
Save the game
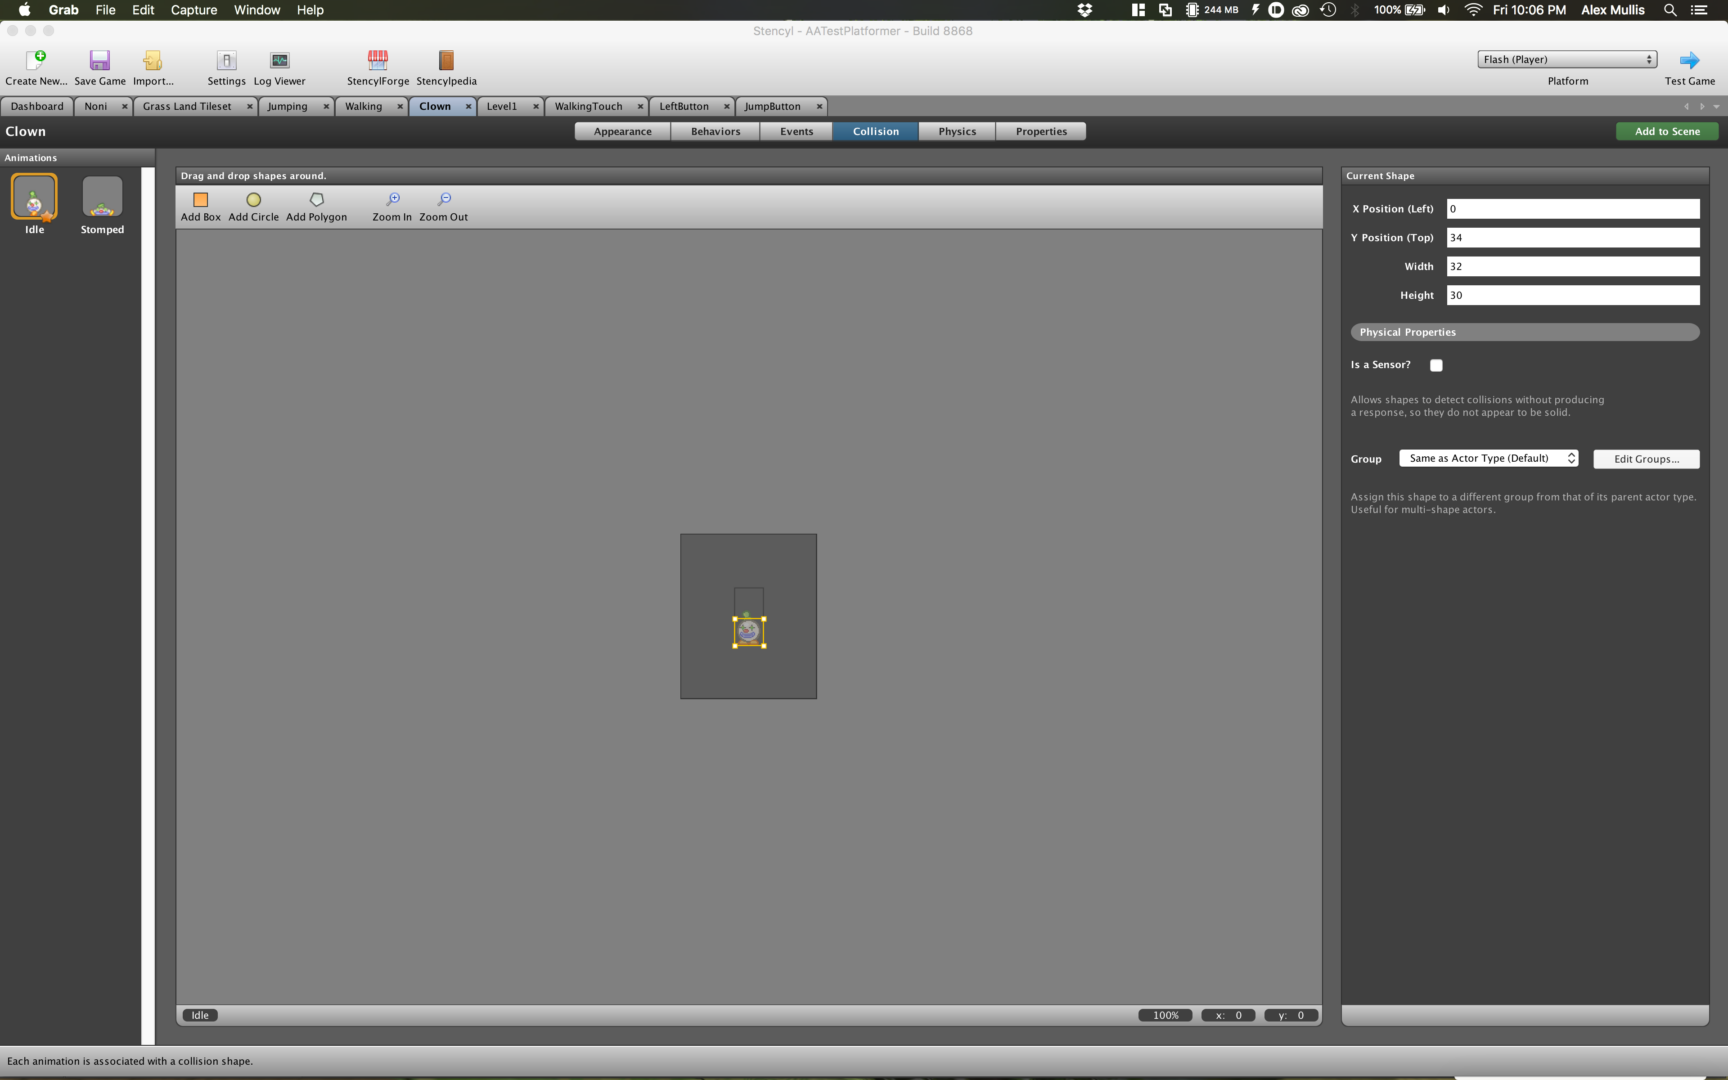tap(99, 66)
